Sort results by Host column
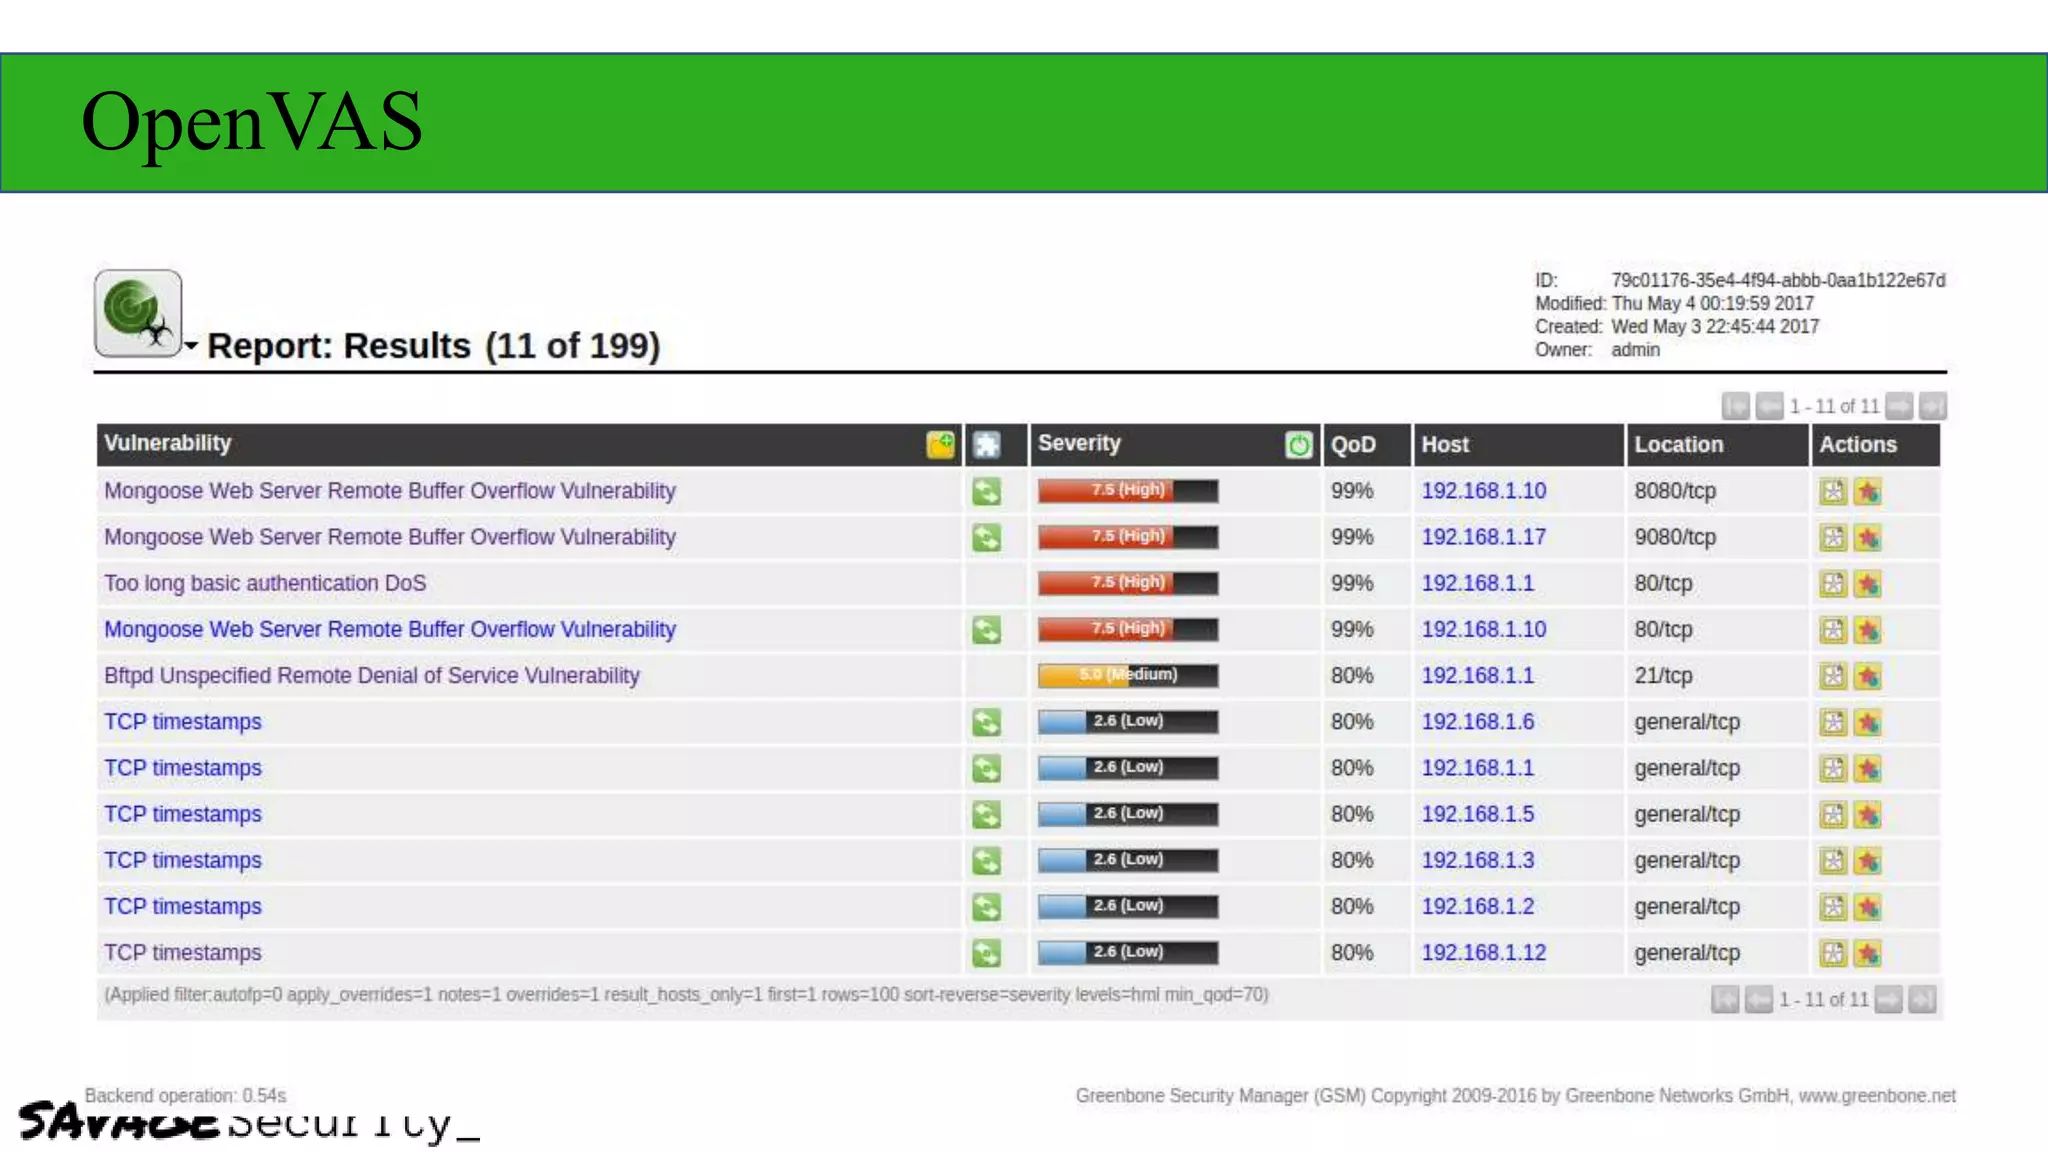The width and height of the screenshot is (2048, 1152). click(1445, 445)
